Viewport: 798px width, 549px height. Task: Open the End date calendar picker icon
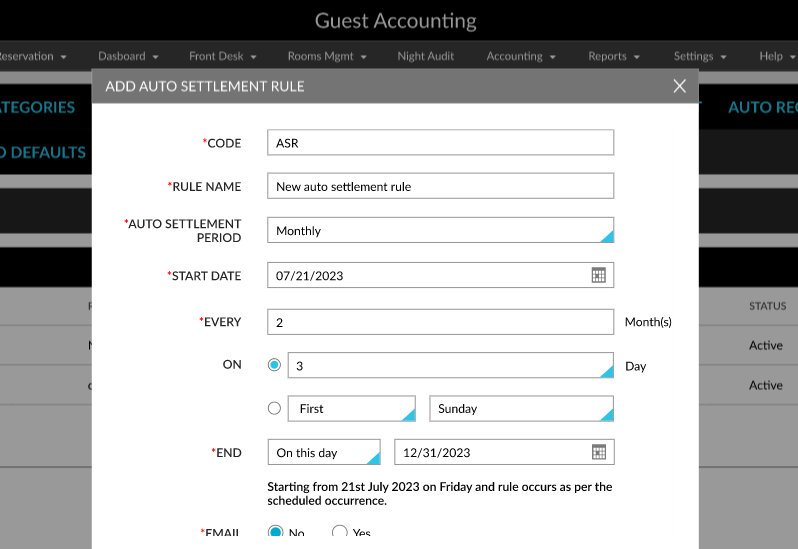pos(598,452)
